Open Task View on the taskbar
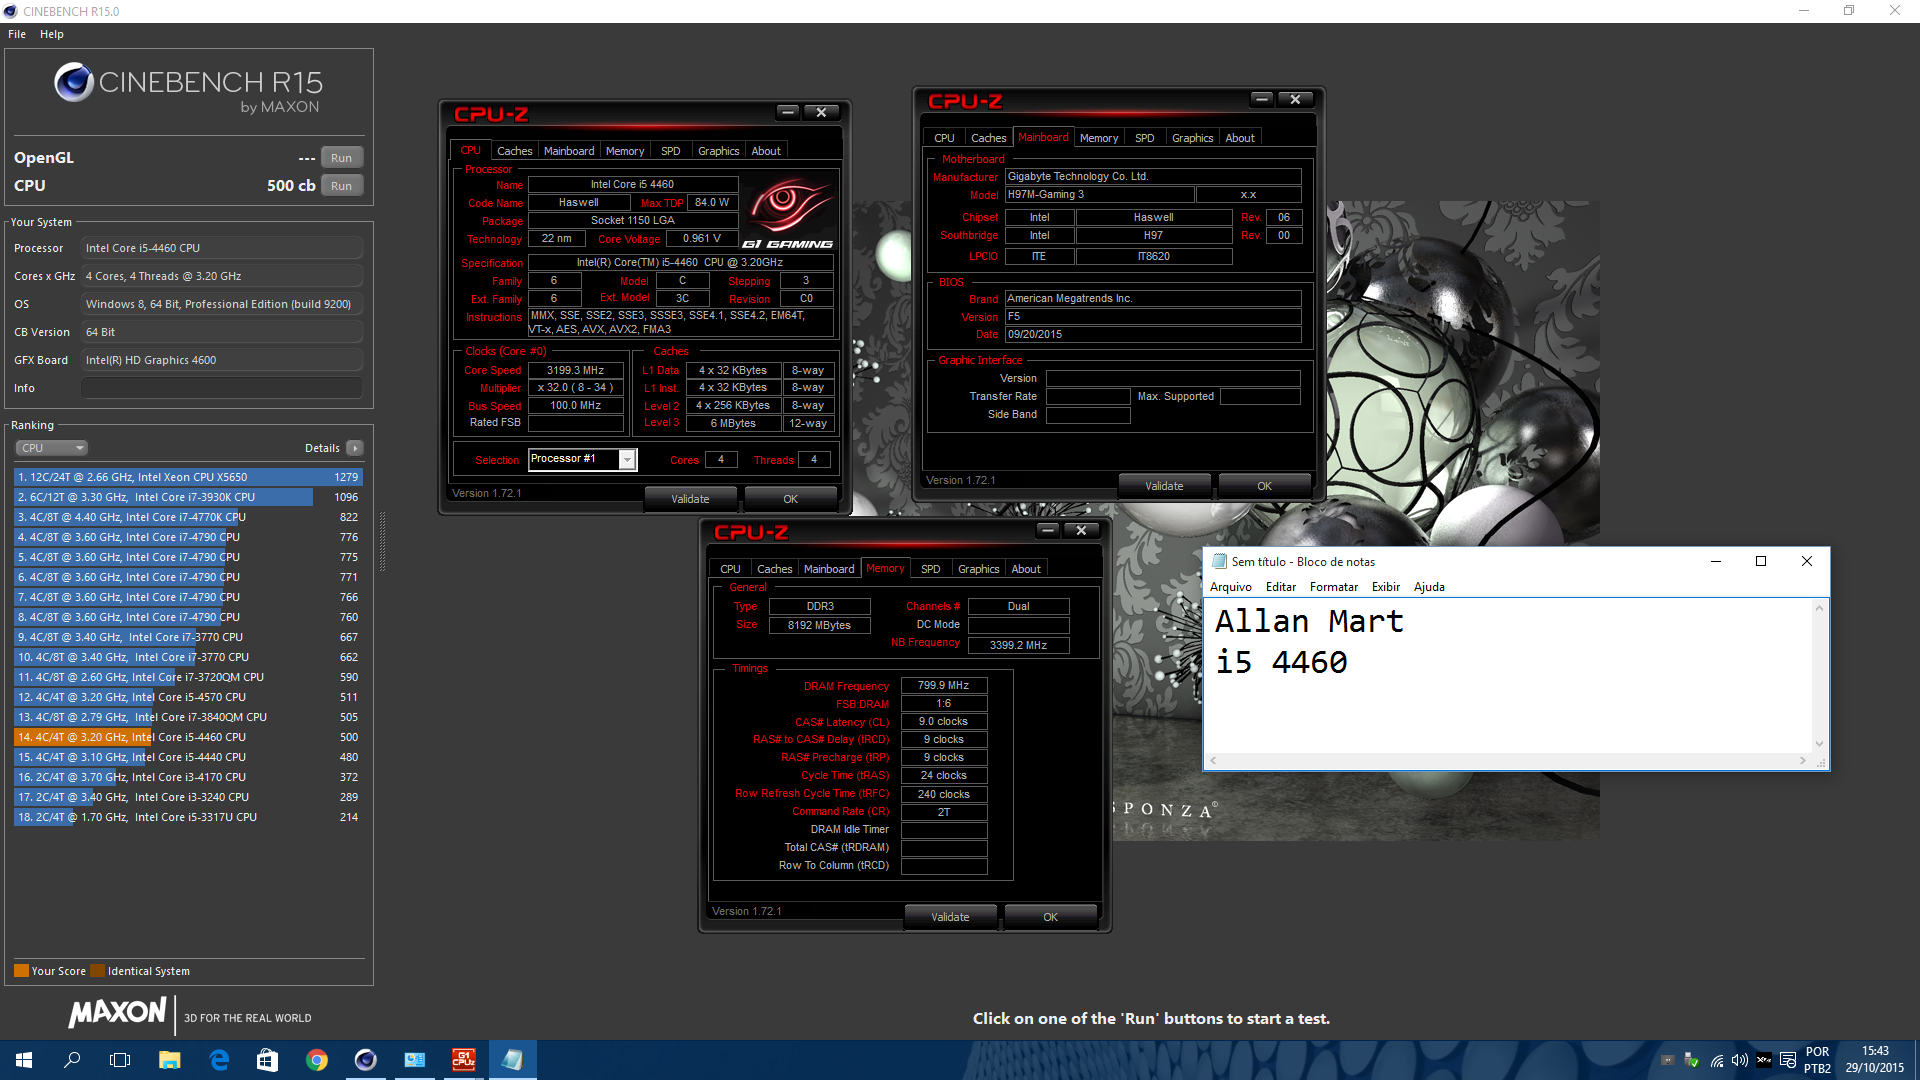The width and height of the screenshot is (1920, 1080). point(120,1060)
